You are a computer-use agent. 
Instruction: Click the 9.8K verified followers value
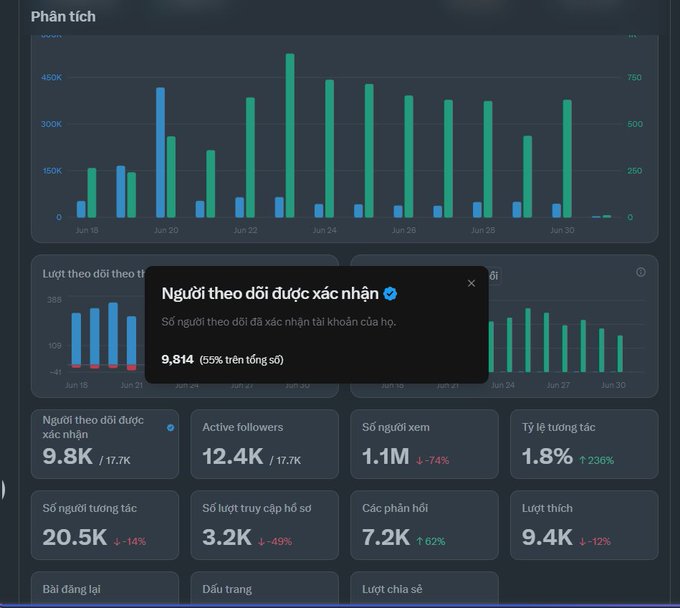pyautogui.click(x=68, y=456)
